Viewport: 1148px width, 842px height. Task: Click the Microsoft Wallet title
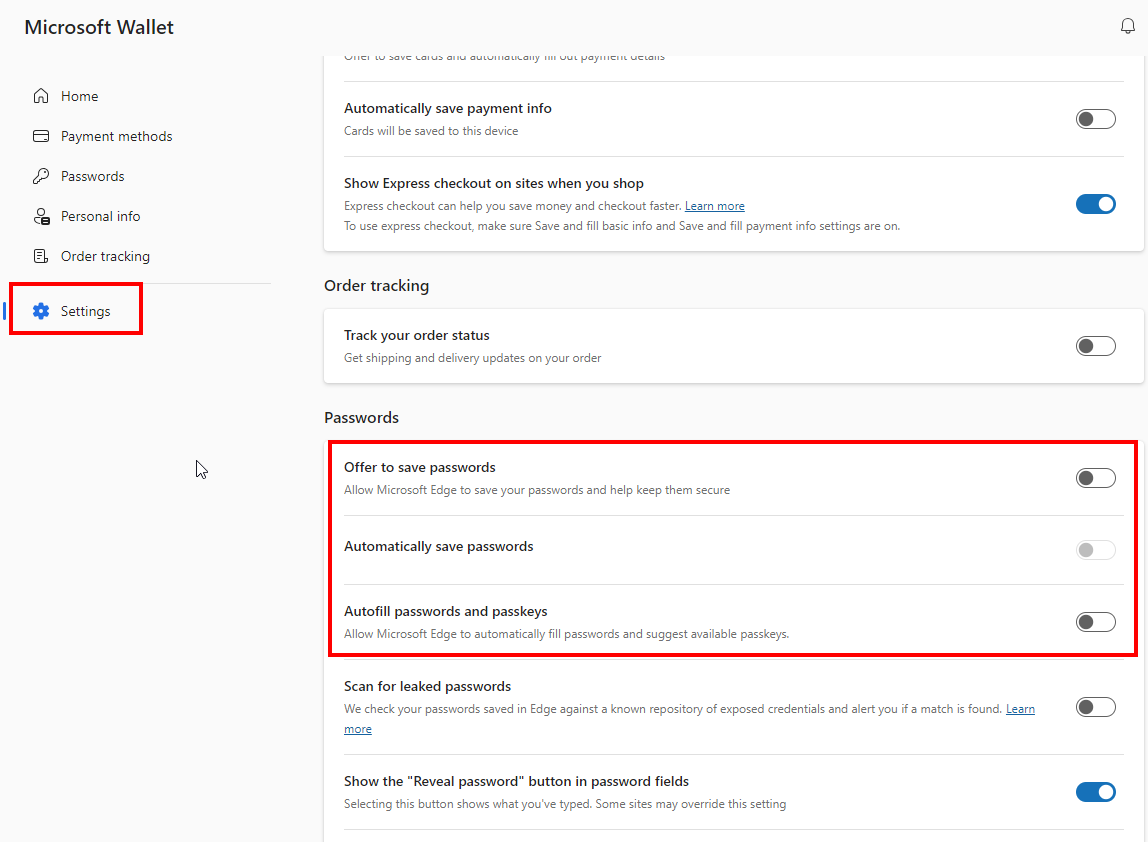99,27
